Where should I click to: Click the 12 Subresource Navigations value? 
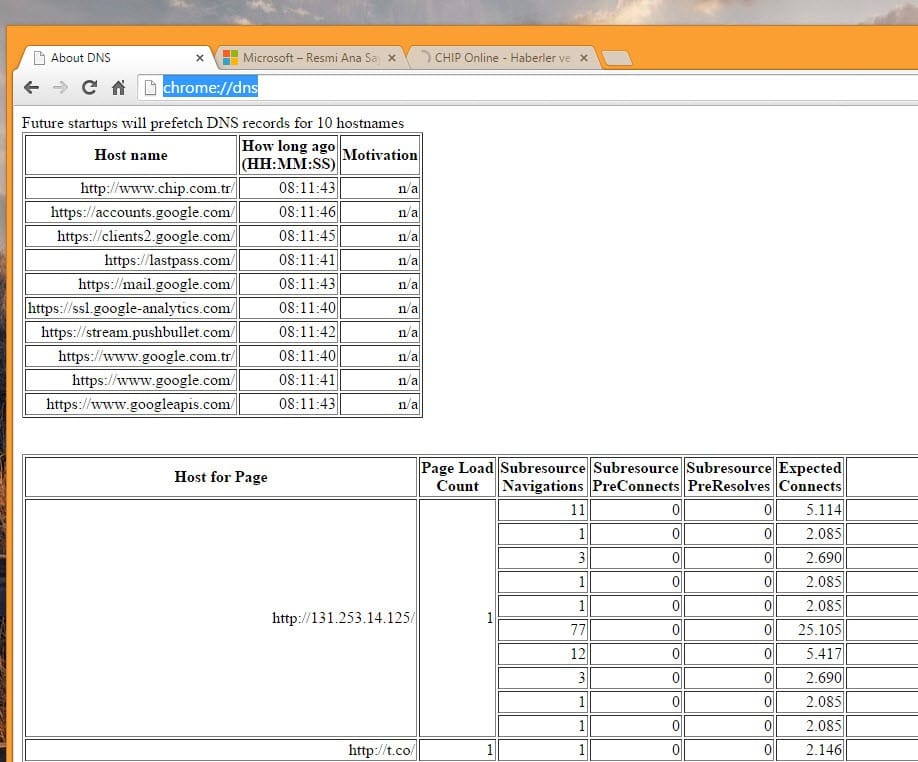coord(543,654)
